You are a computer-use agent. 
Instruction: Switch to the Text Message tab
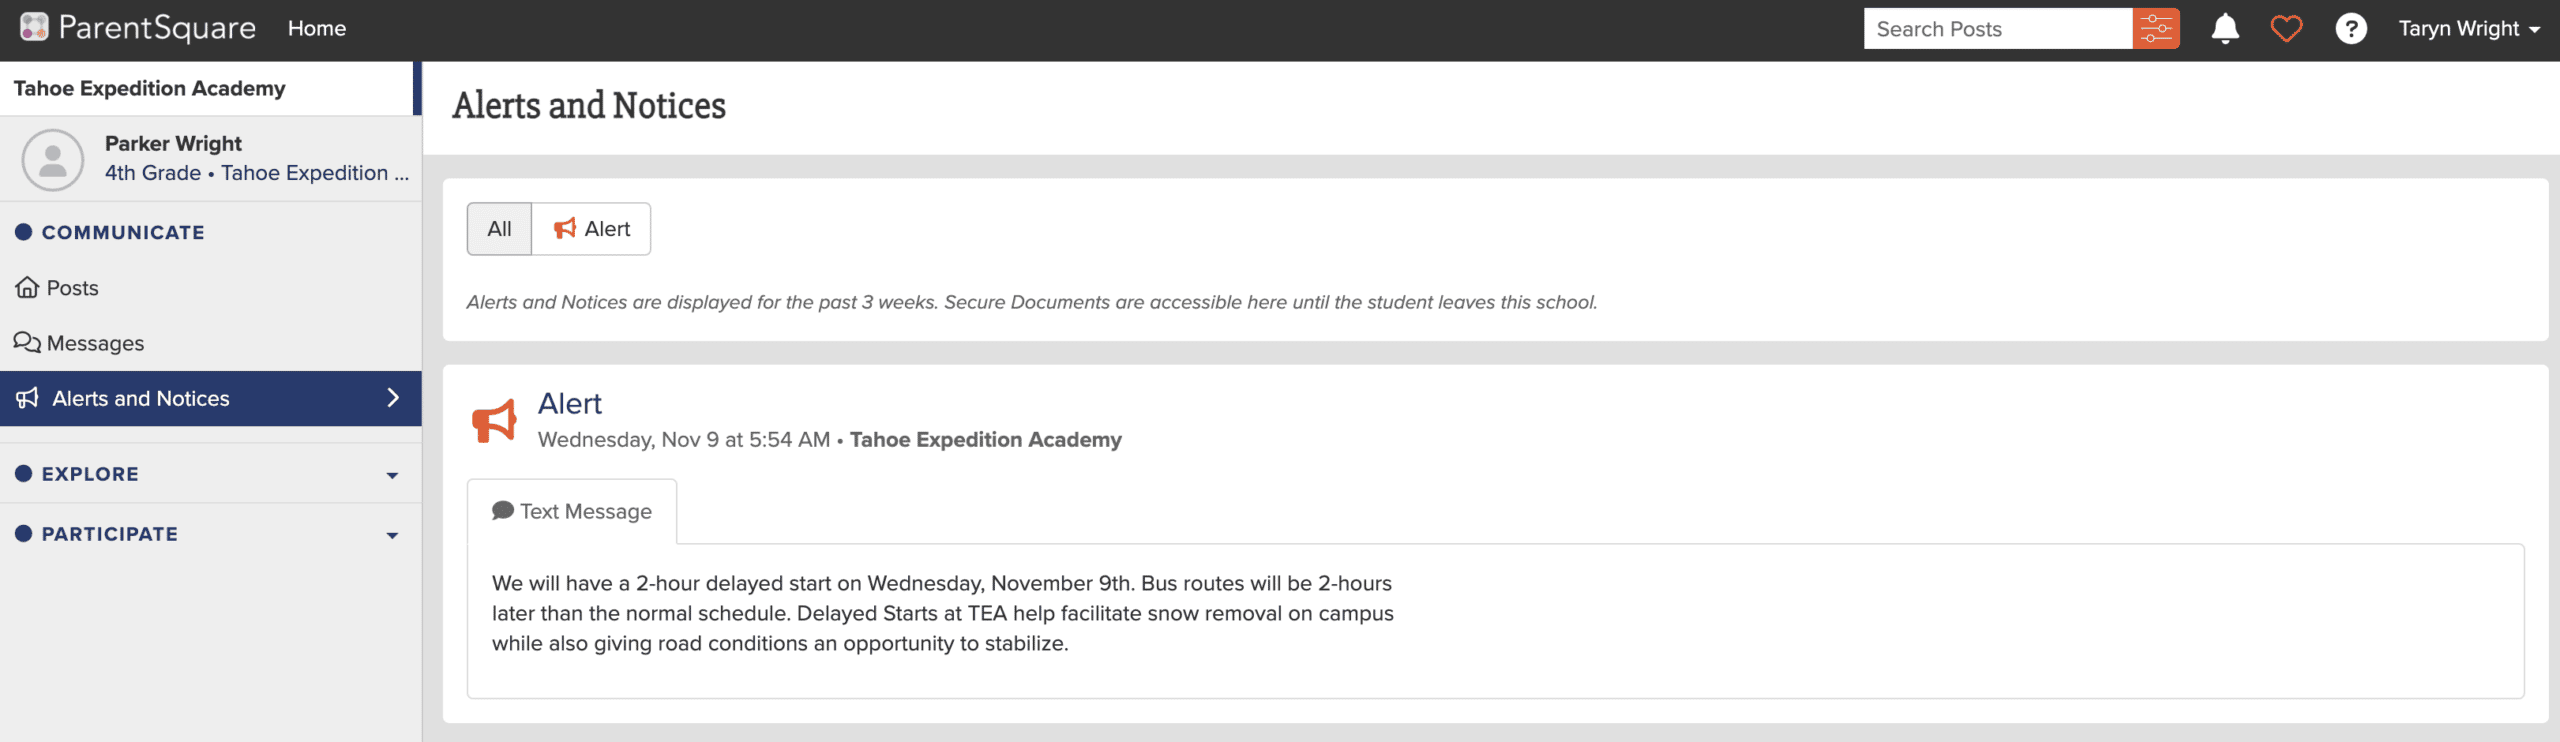[x=572, y=512]
